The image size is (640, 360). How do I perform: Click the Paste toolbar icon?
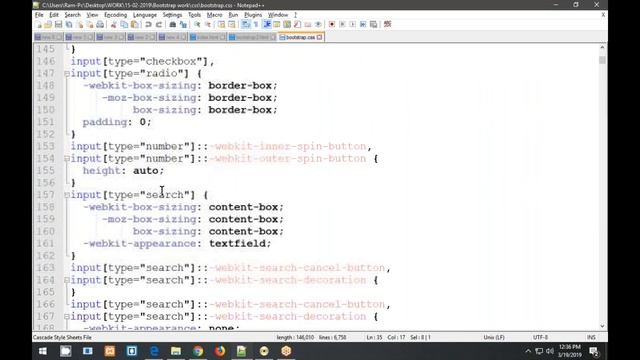coord(134,24)
